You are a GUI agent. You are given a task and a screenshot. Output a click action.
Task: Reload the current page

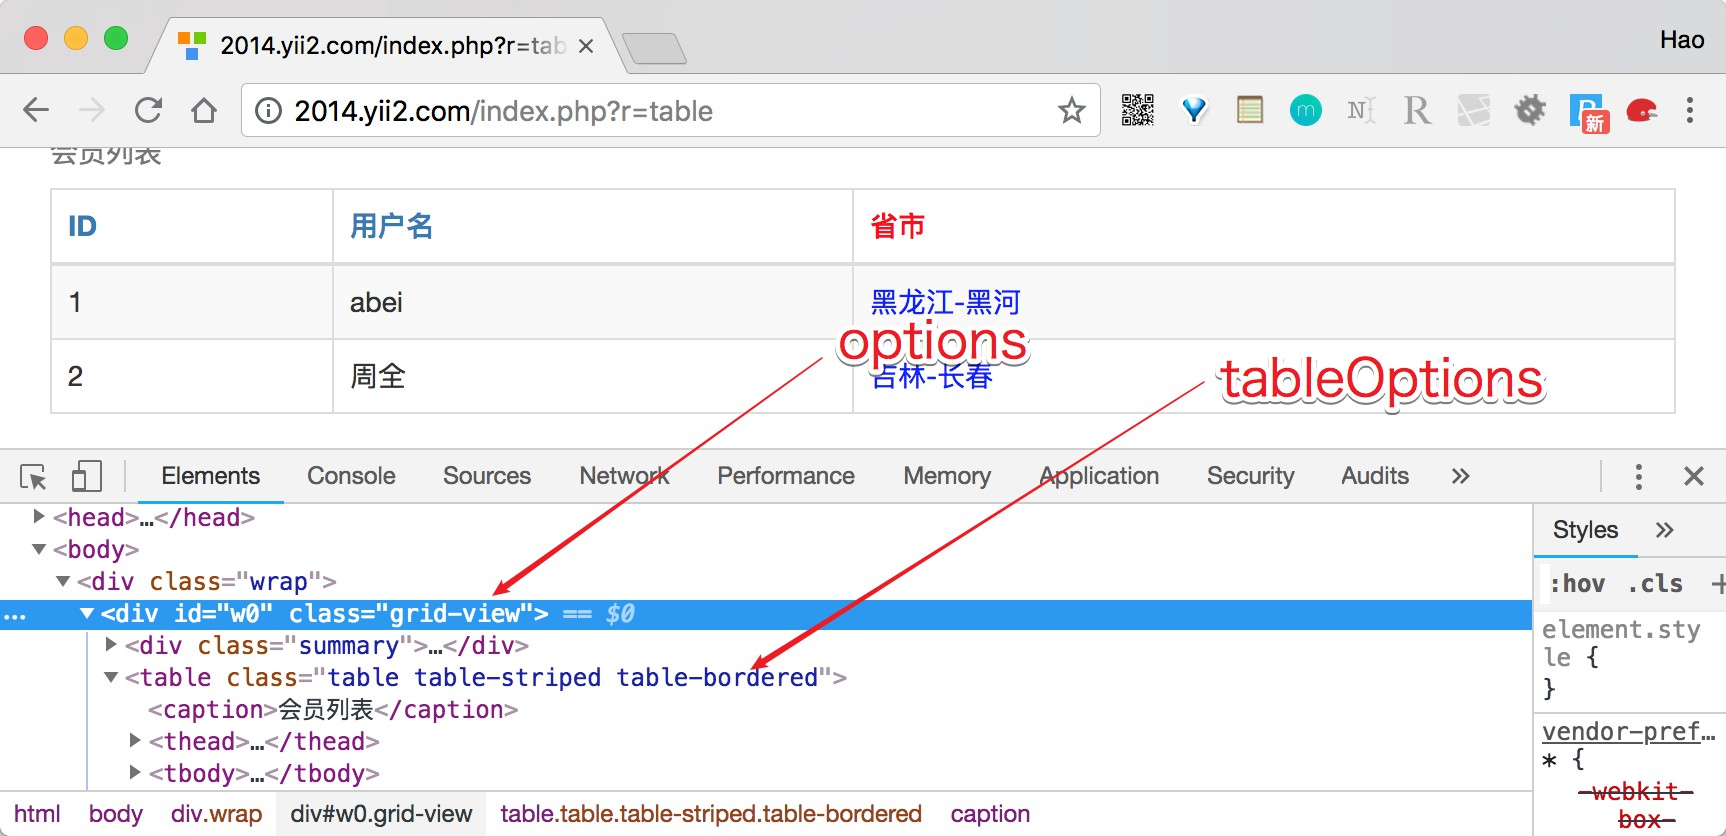click(148, 110)
